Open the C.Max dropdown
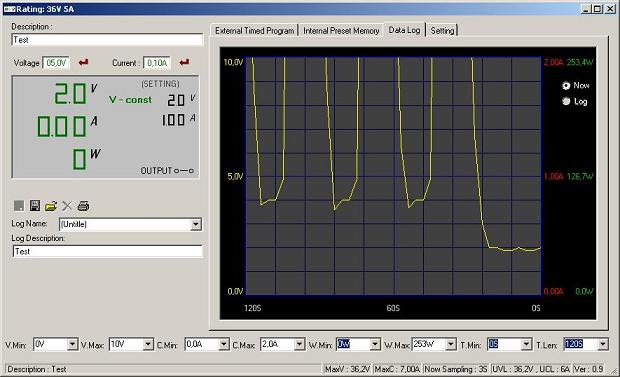 click(299, 345)
